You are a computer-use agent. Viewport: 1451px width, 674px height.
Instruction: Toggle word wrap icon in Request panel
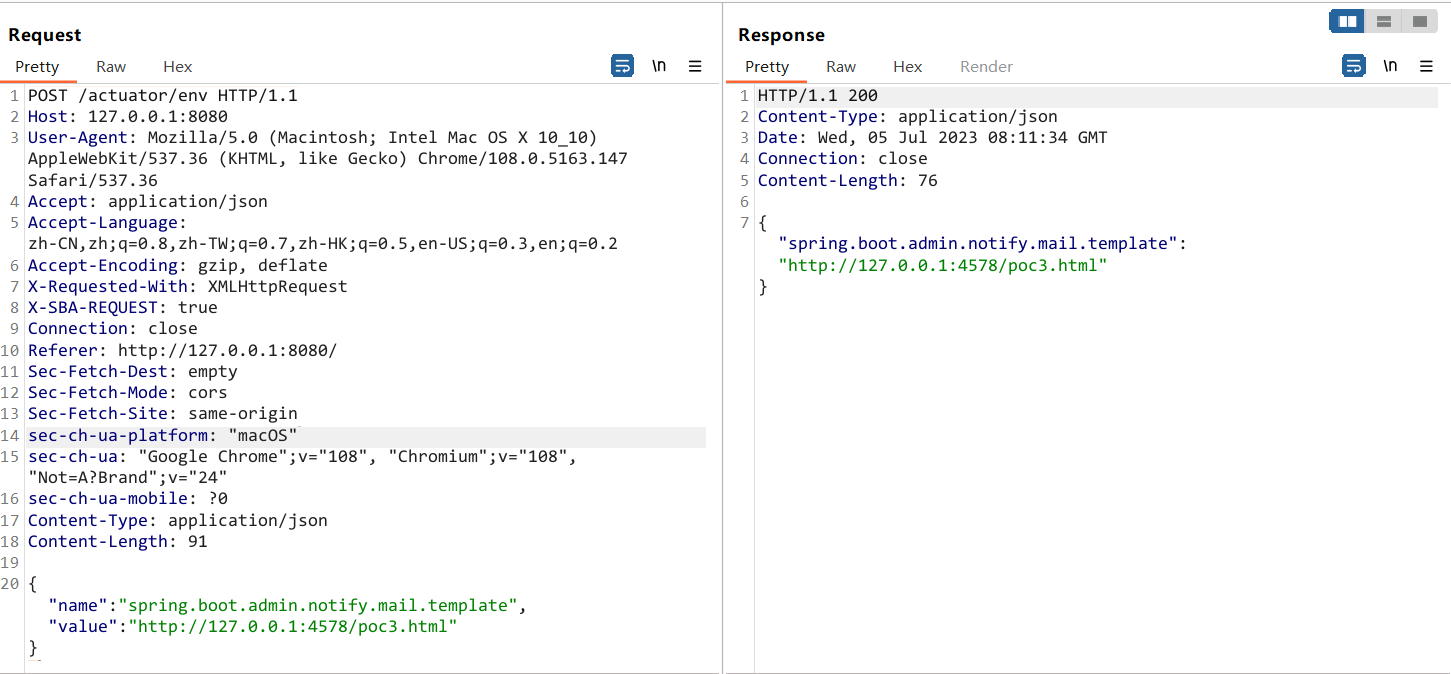pyautogui.click(x=622, y=66)
